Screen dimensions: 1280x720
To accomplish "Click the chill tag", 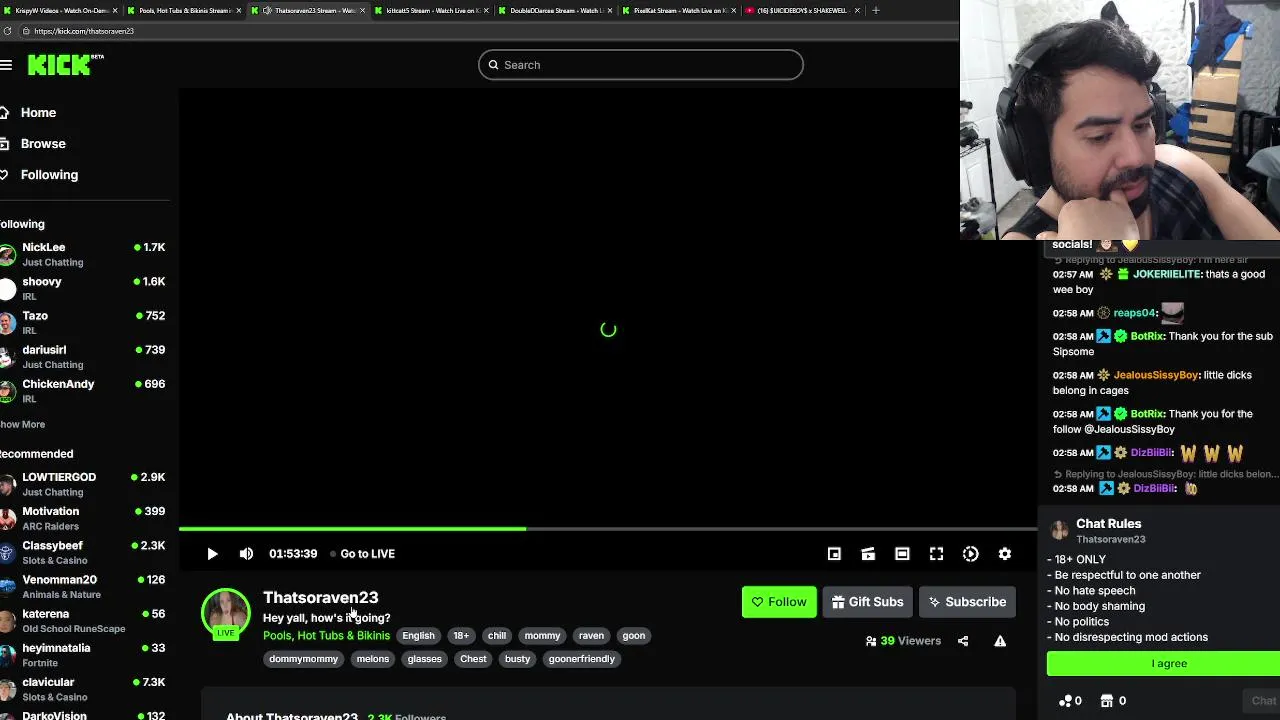I will tap(497, 636).
